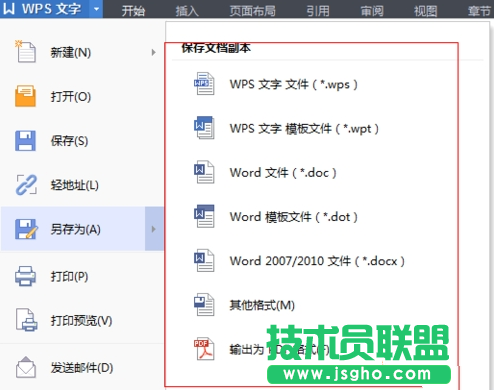This screenshot has height=390, width=494.
Task: Switch to the 插入 tab
Action: 187,11
